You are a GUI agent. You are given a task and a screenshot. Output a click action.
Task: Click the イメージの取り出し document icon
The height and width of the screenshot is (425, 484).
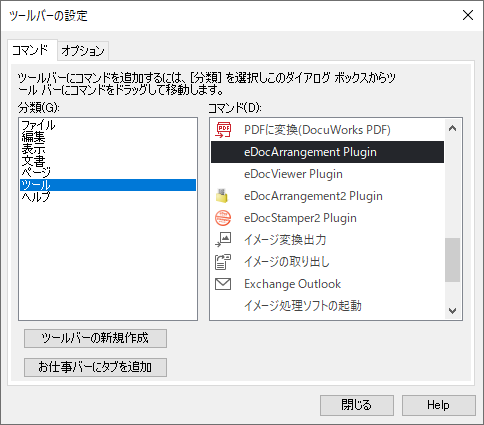(223, 262)
